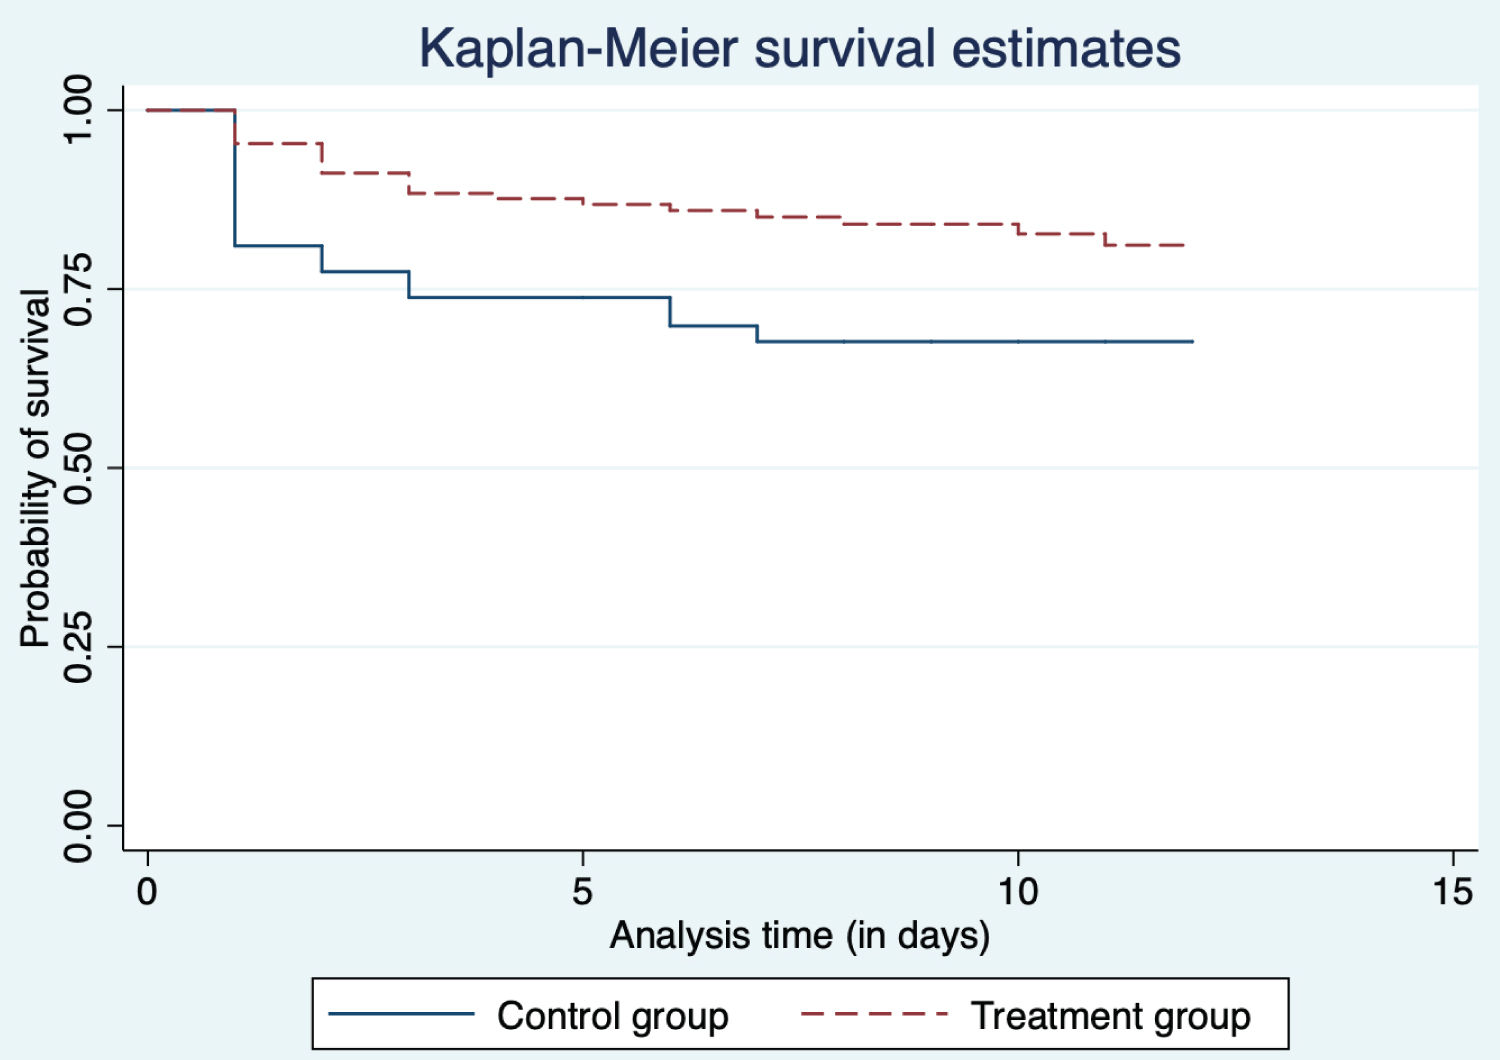Screen dimensions: 1500x1060
Task: Click the 0.75 y-axis tick label
Action: (x=78, y=289)
